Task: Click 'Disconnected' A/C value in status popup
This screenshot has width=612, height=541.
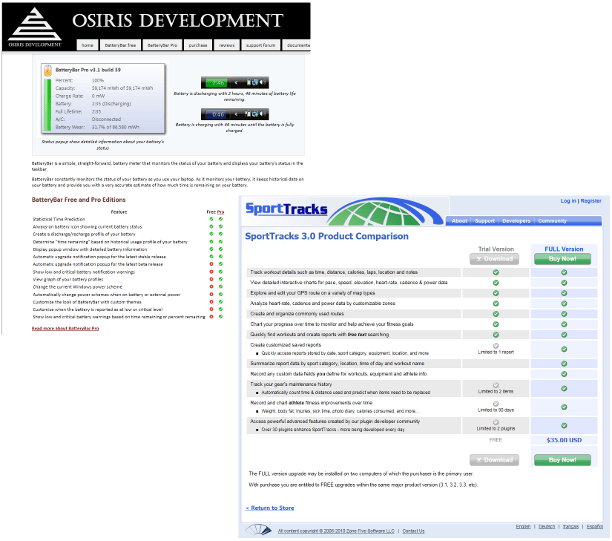Action: (x=106, y=119)
